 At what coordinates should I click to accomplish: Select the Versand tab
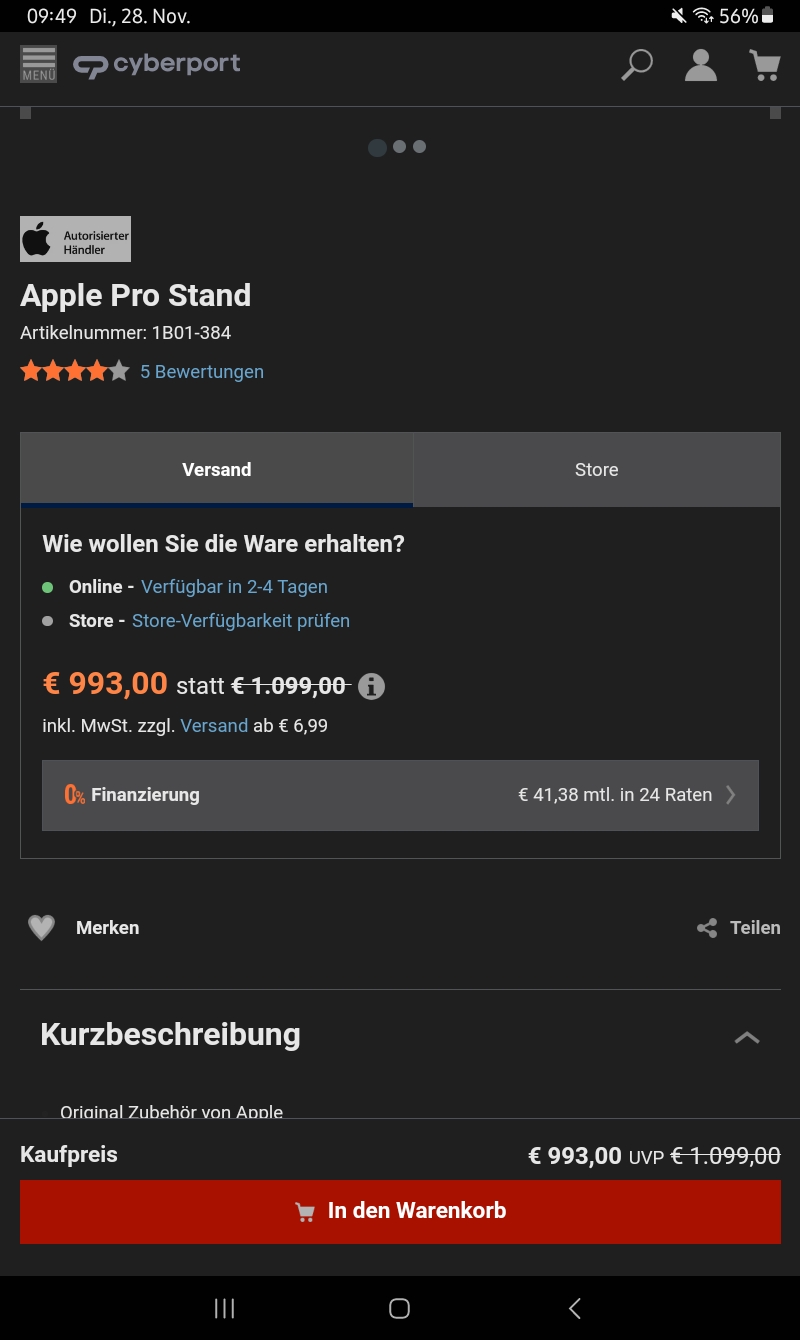coord(217,469)
